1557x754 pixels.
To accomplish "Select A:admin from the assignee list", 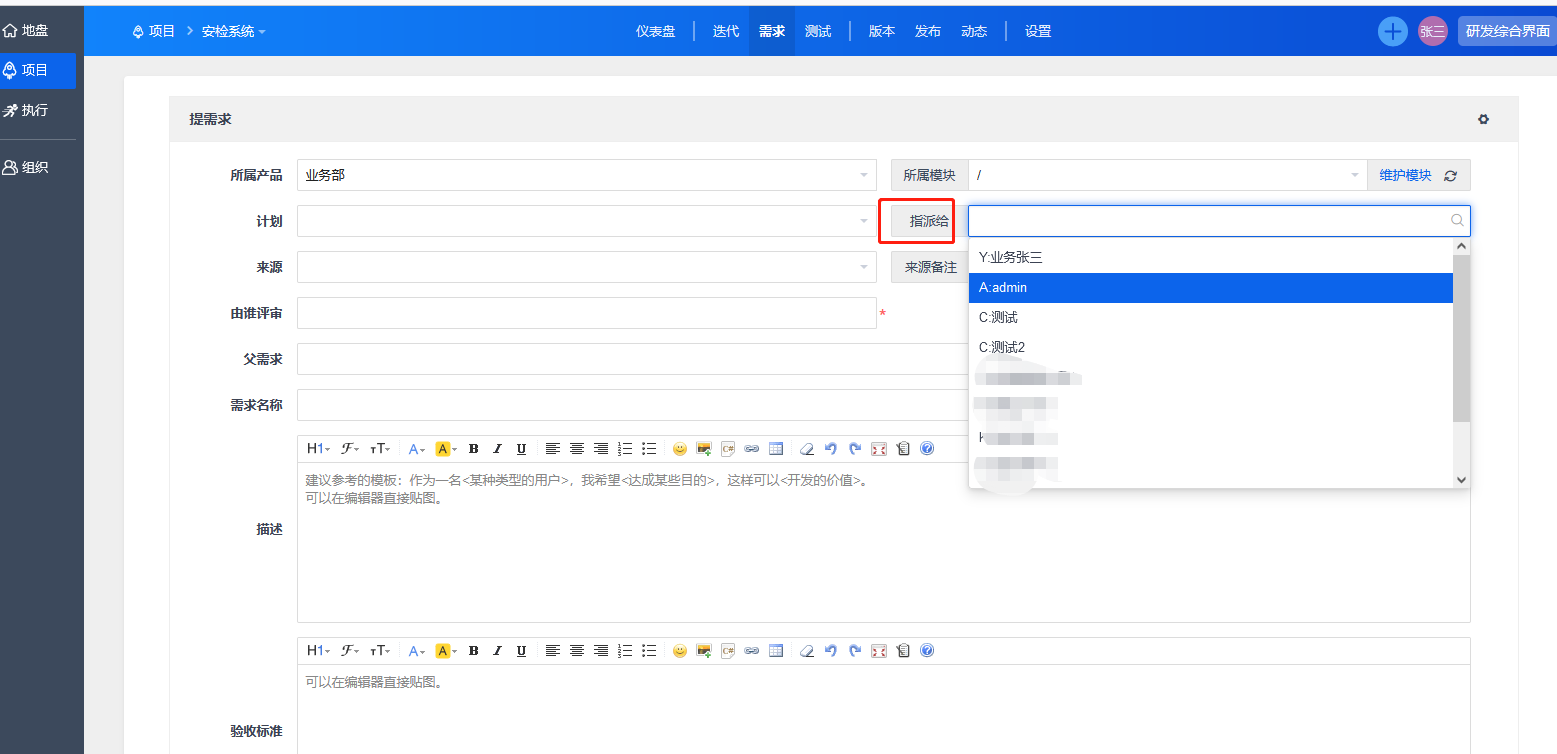I will click(x=1210, y=287).
